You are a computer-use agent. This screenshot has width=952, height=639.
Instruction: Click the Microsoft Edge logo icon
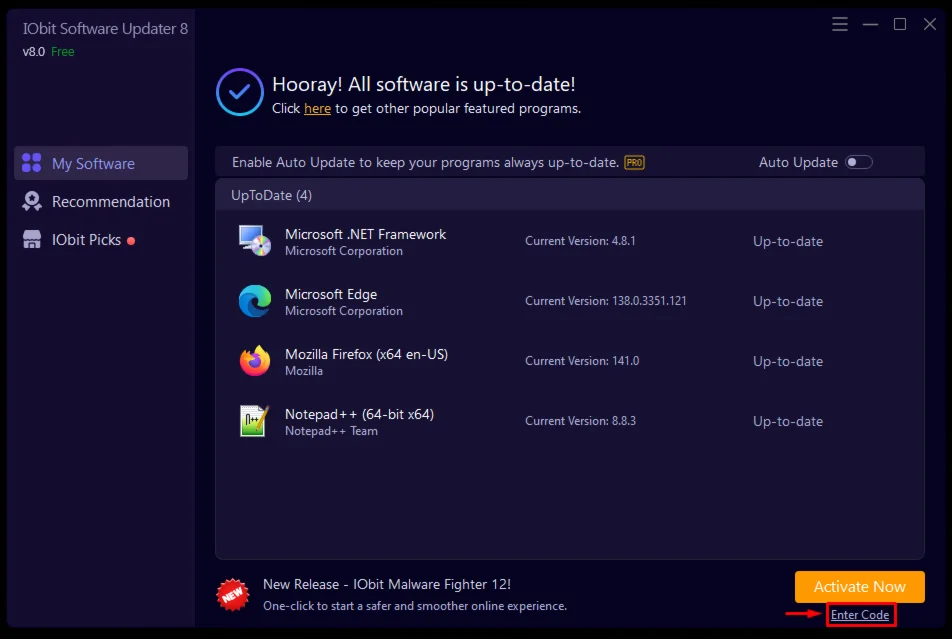coord(254,301)
